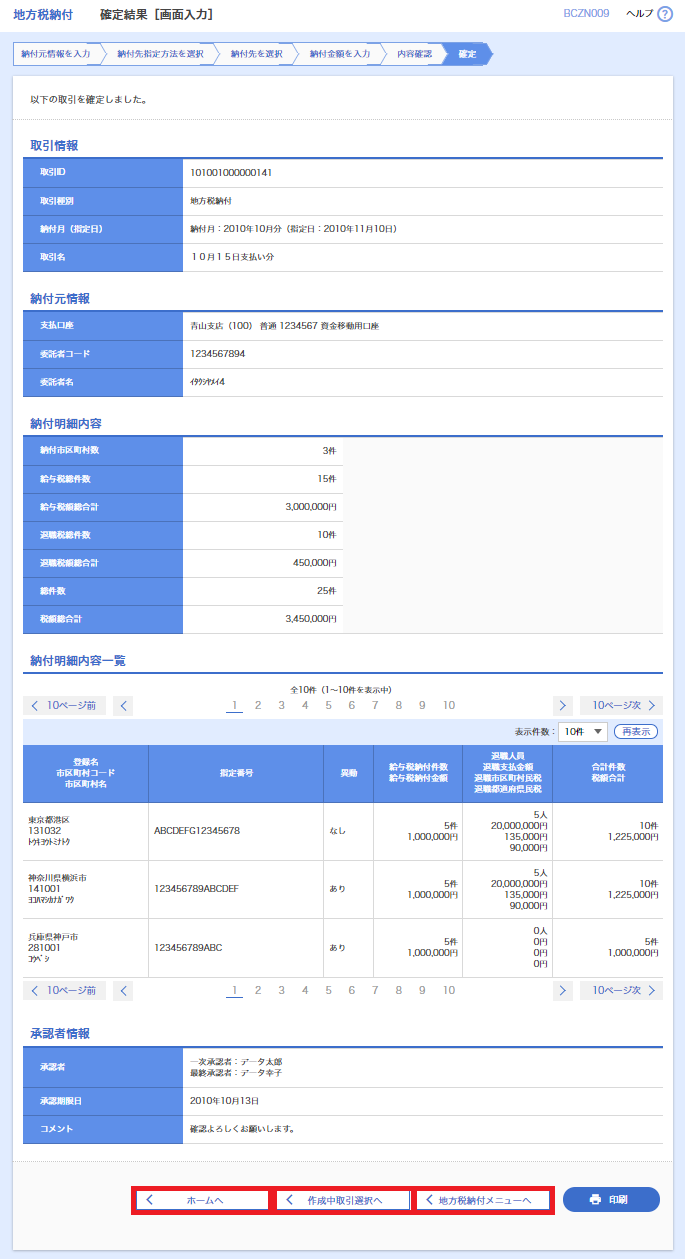Image resolution: width=685 pixels, height=1259 pixels.
Task: Click the 合計件数 税額合計 column header
Action: pyautogui.click(x=608, y=773)
